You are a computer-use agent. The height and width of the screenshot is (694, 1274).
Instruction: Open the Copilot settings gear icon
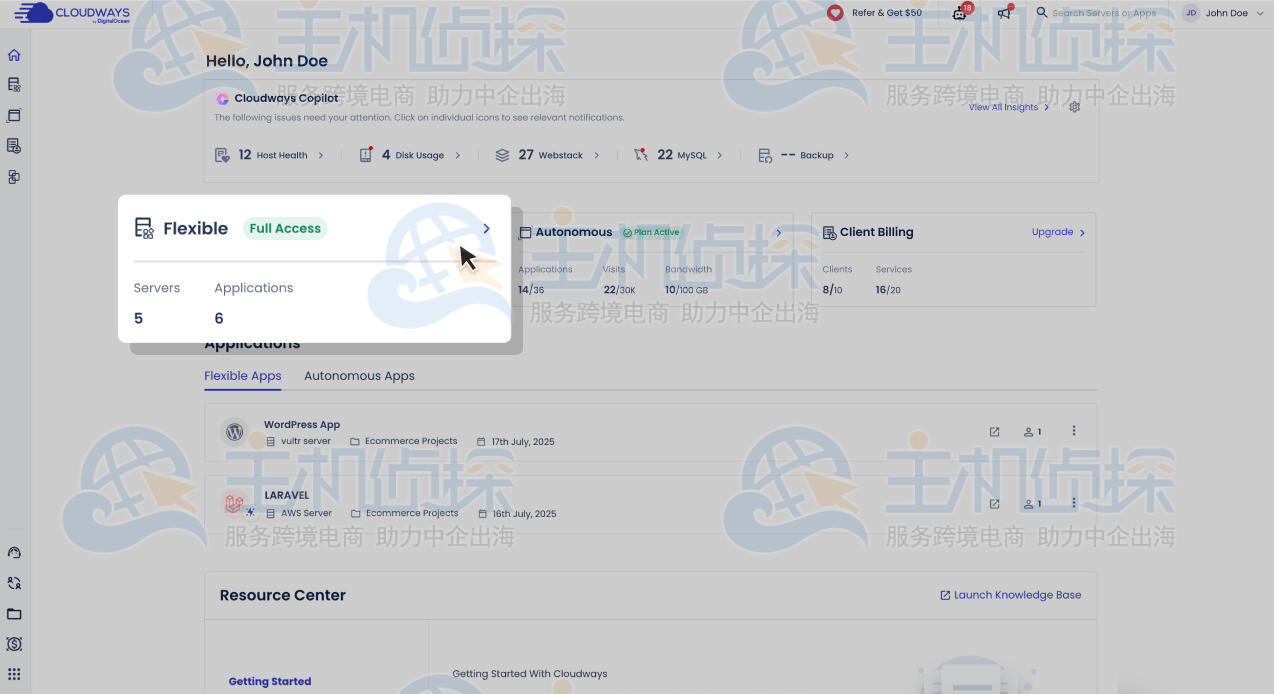coord(1075,107)
